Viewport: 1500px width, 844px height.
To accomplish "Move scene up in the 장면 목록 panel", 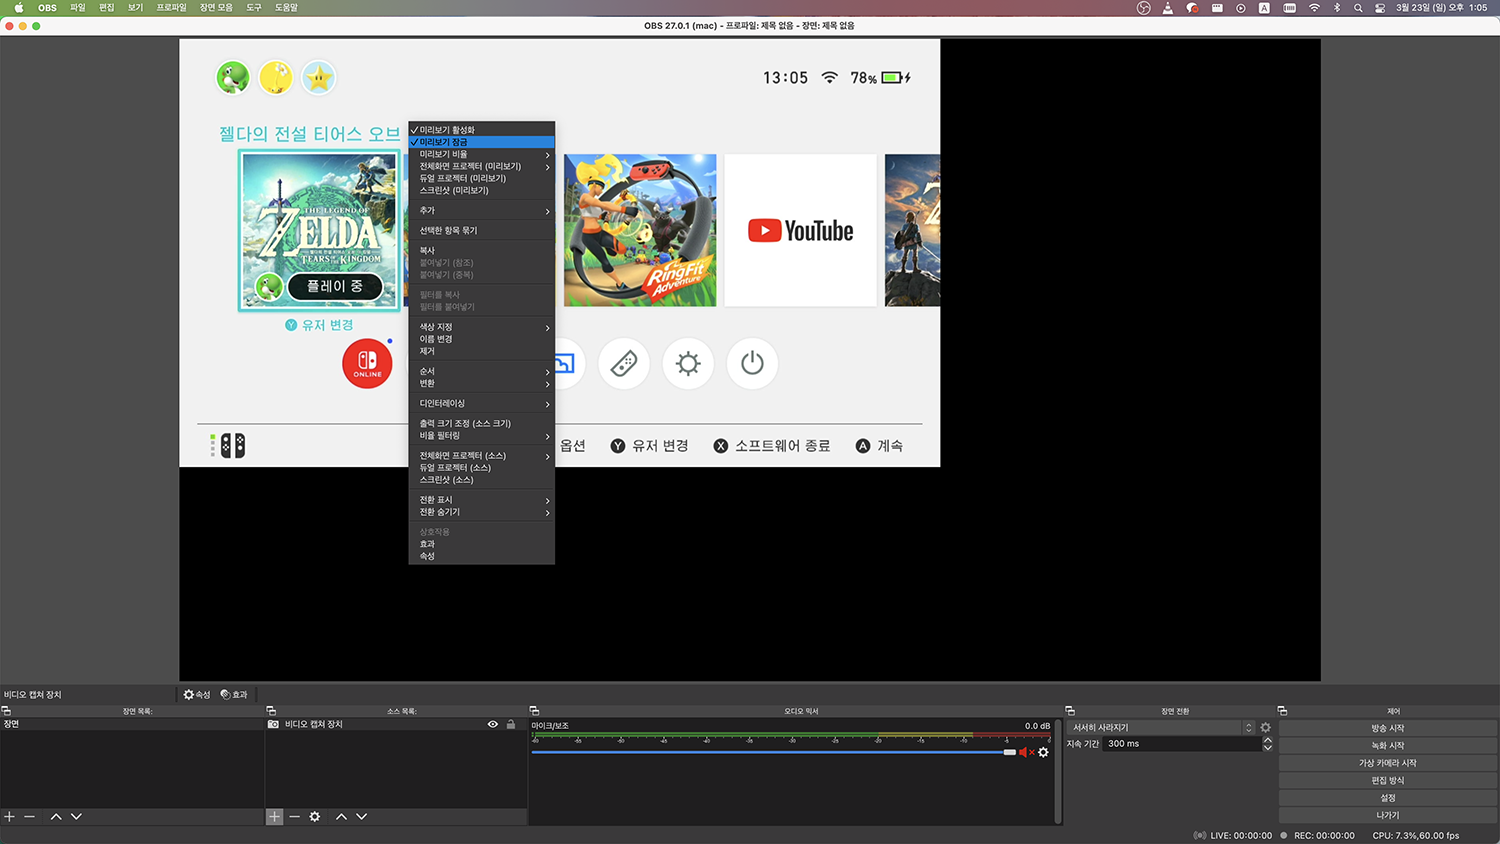I will [56, 817].
